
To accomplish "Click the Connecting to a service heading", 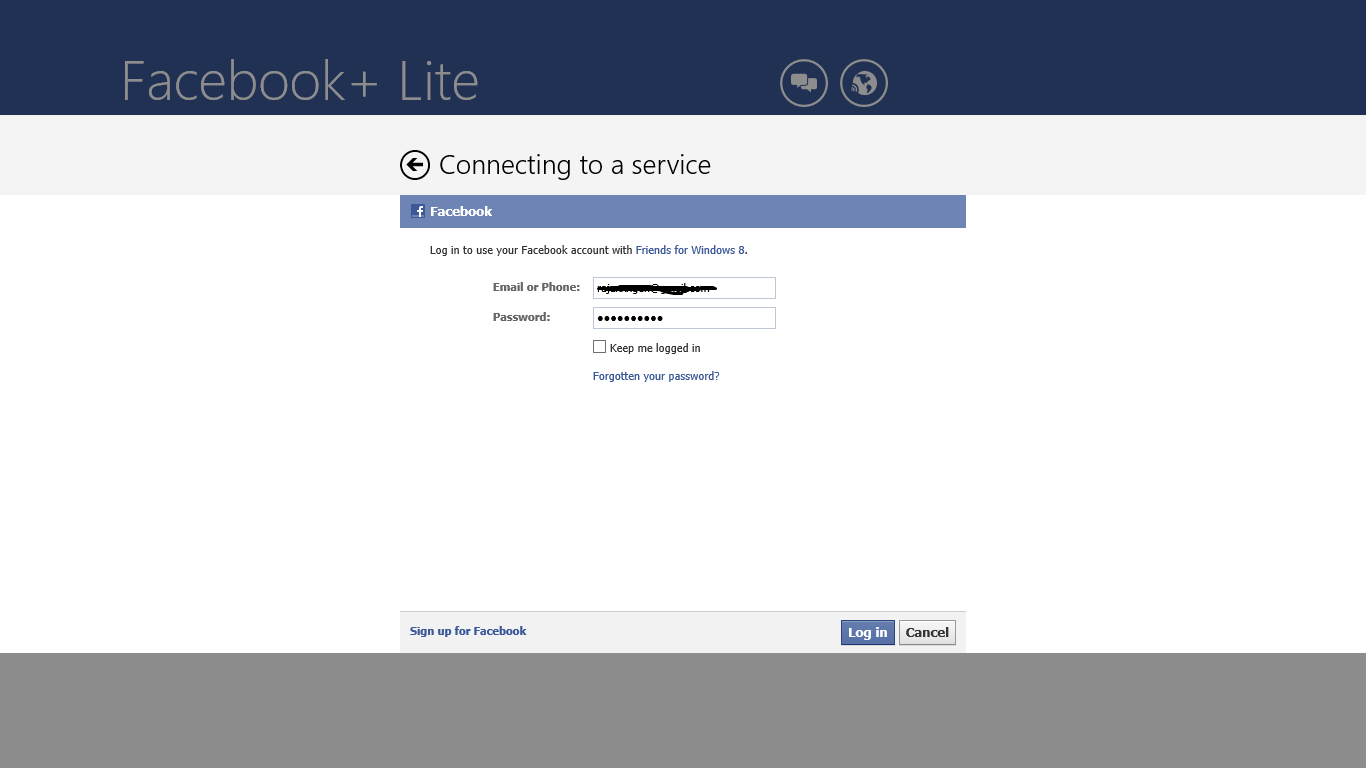I will (x=575, y=165).
